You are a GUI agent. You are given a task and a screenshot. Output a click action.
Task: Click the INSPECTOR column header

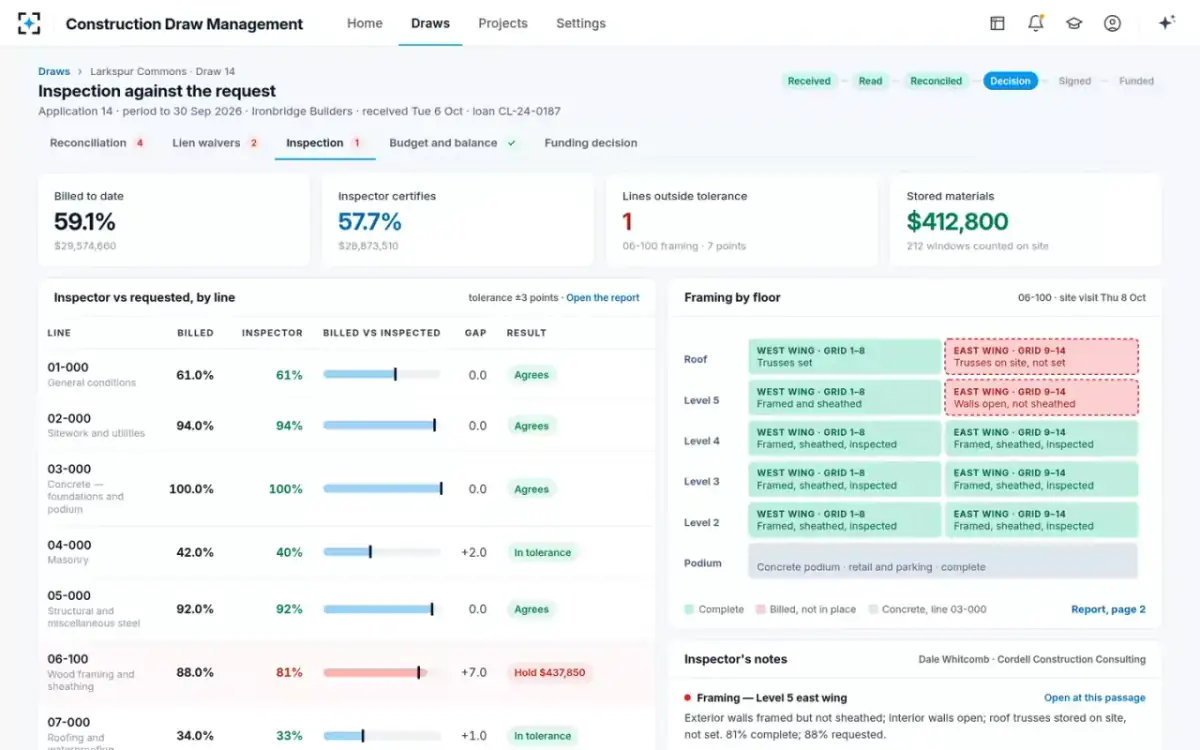[x=272, y=333]
